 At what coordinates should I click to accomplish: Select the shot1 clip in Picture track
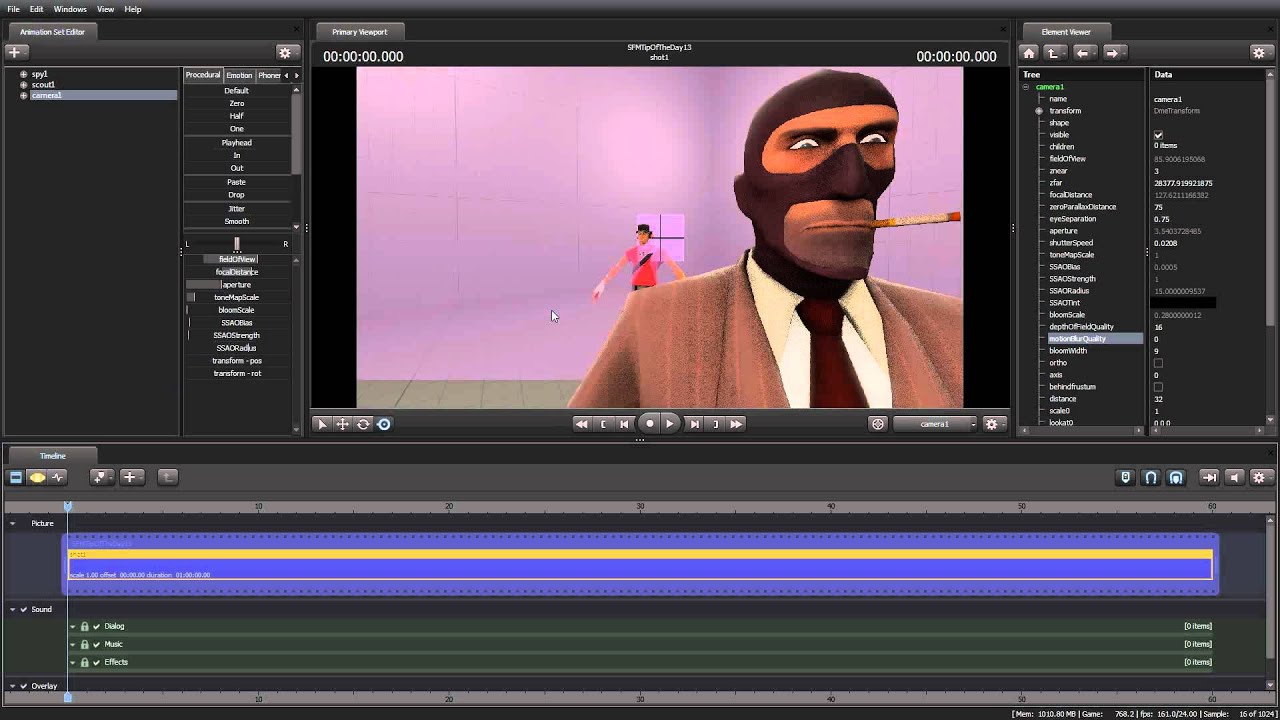coord(640,564)
